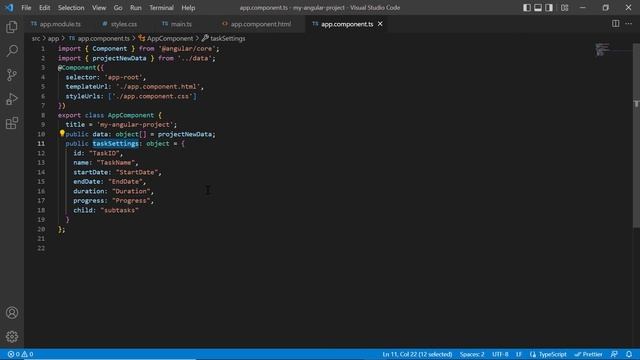The width and height of the screenshot is (640, 360).
Task: Open the editor More Actions ellipsis
Action: (629, 24)
